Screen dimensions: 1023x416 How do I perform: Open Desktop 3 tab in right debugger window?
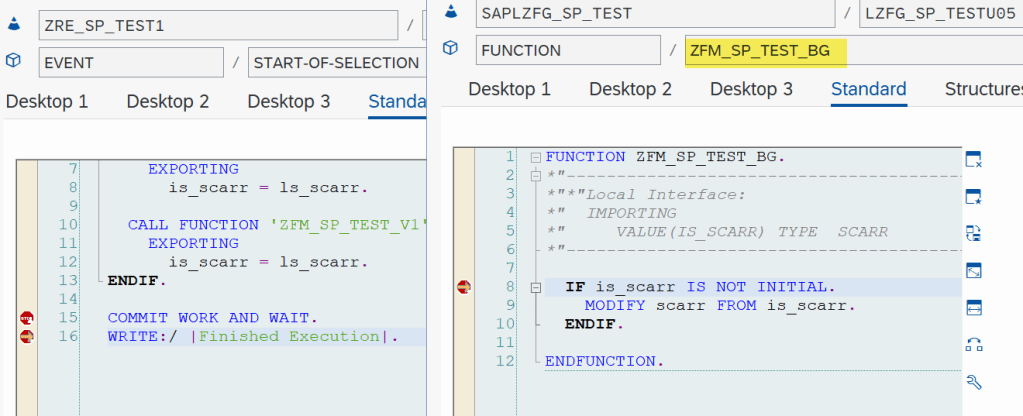click(752, 89)
